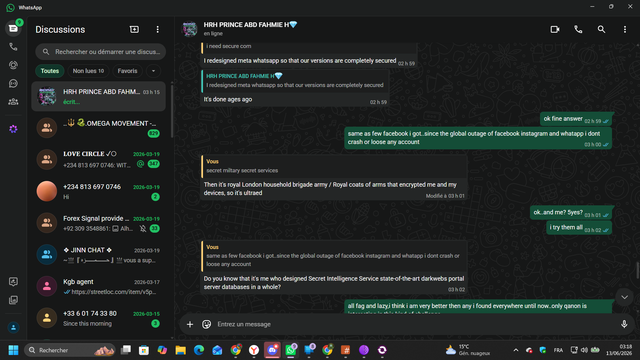Open the orange avatar of +234 contact
Image resolution: width=640 pixels, height=360 pixels.
tap(47, 191)
